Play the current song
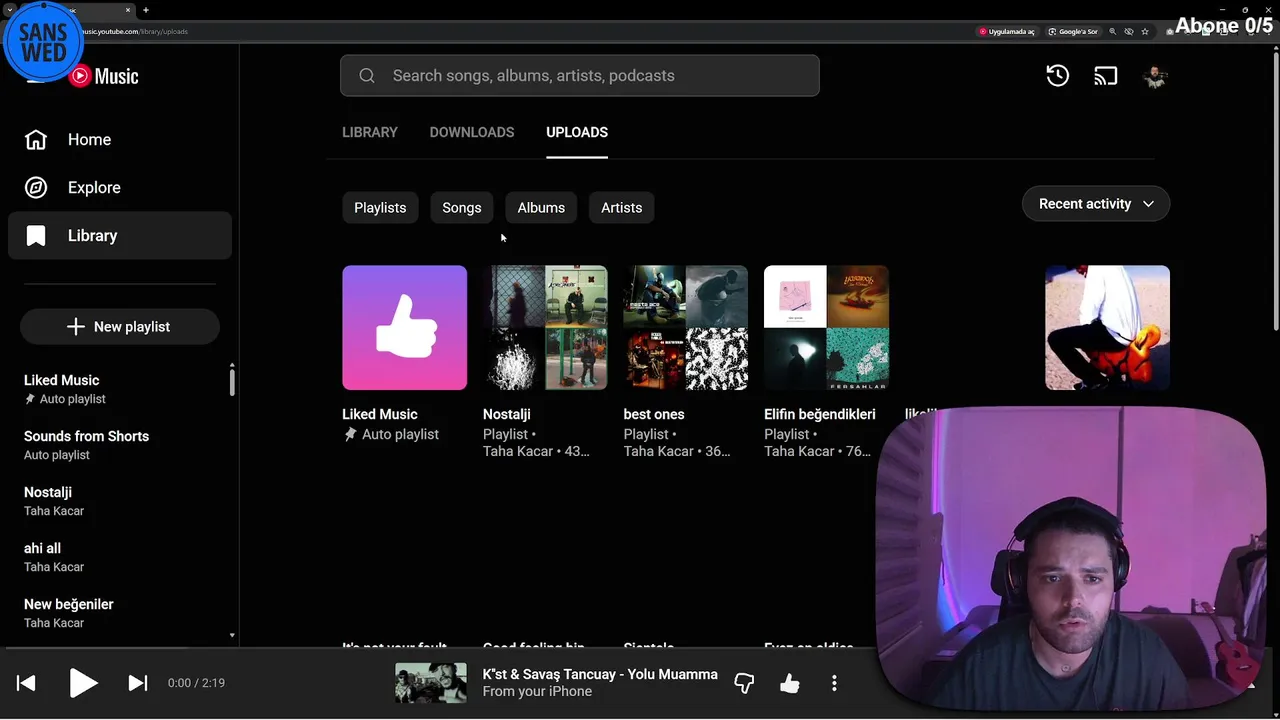Viewport: 1280px width, 720px height. point(83,683)
